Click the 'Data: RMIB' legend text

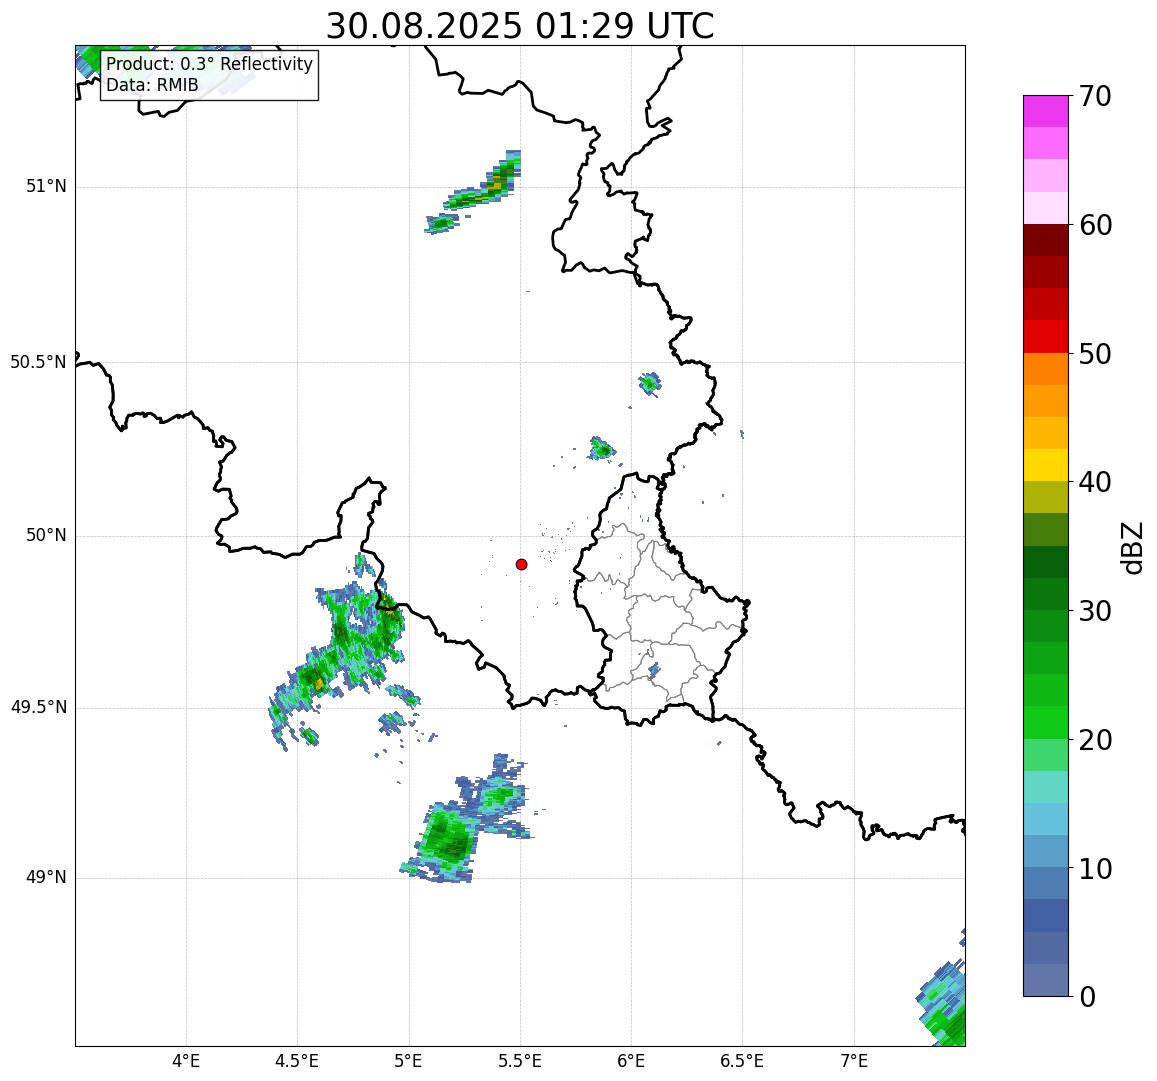[x=153, y=86]
